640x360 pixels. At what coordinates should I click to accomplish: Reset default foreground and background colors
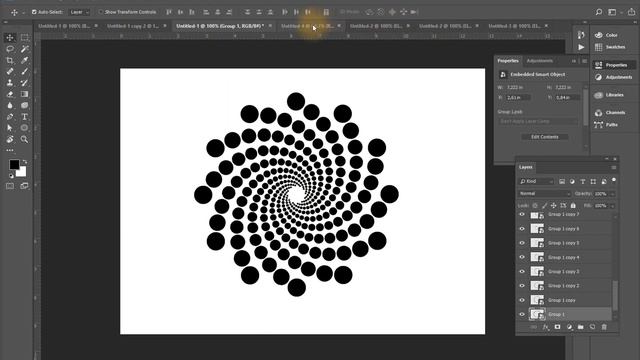pyautogui.click(x=11, y=176)
